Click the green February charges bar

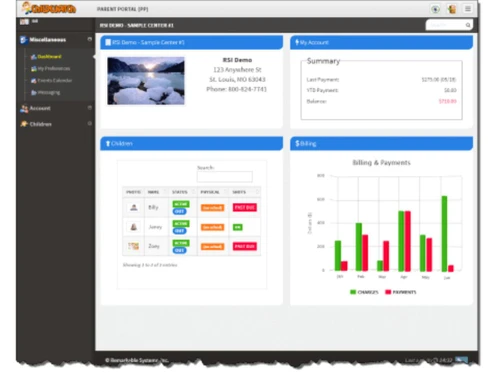[359, 247]
